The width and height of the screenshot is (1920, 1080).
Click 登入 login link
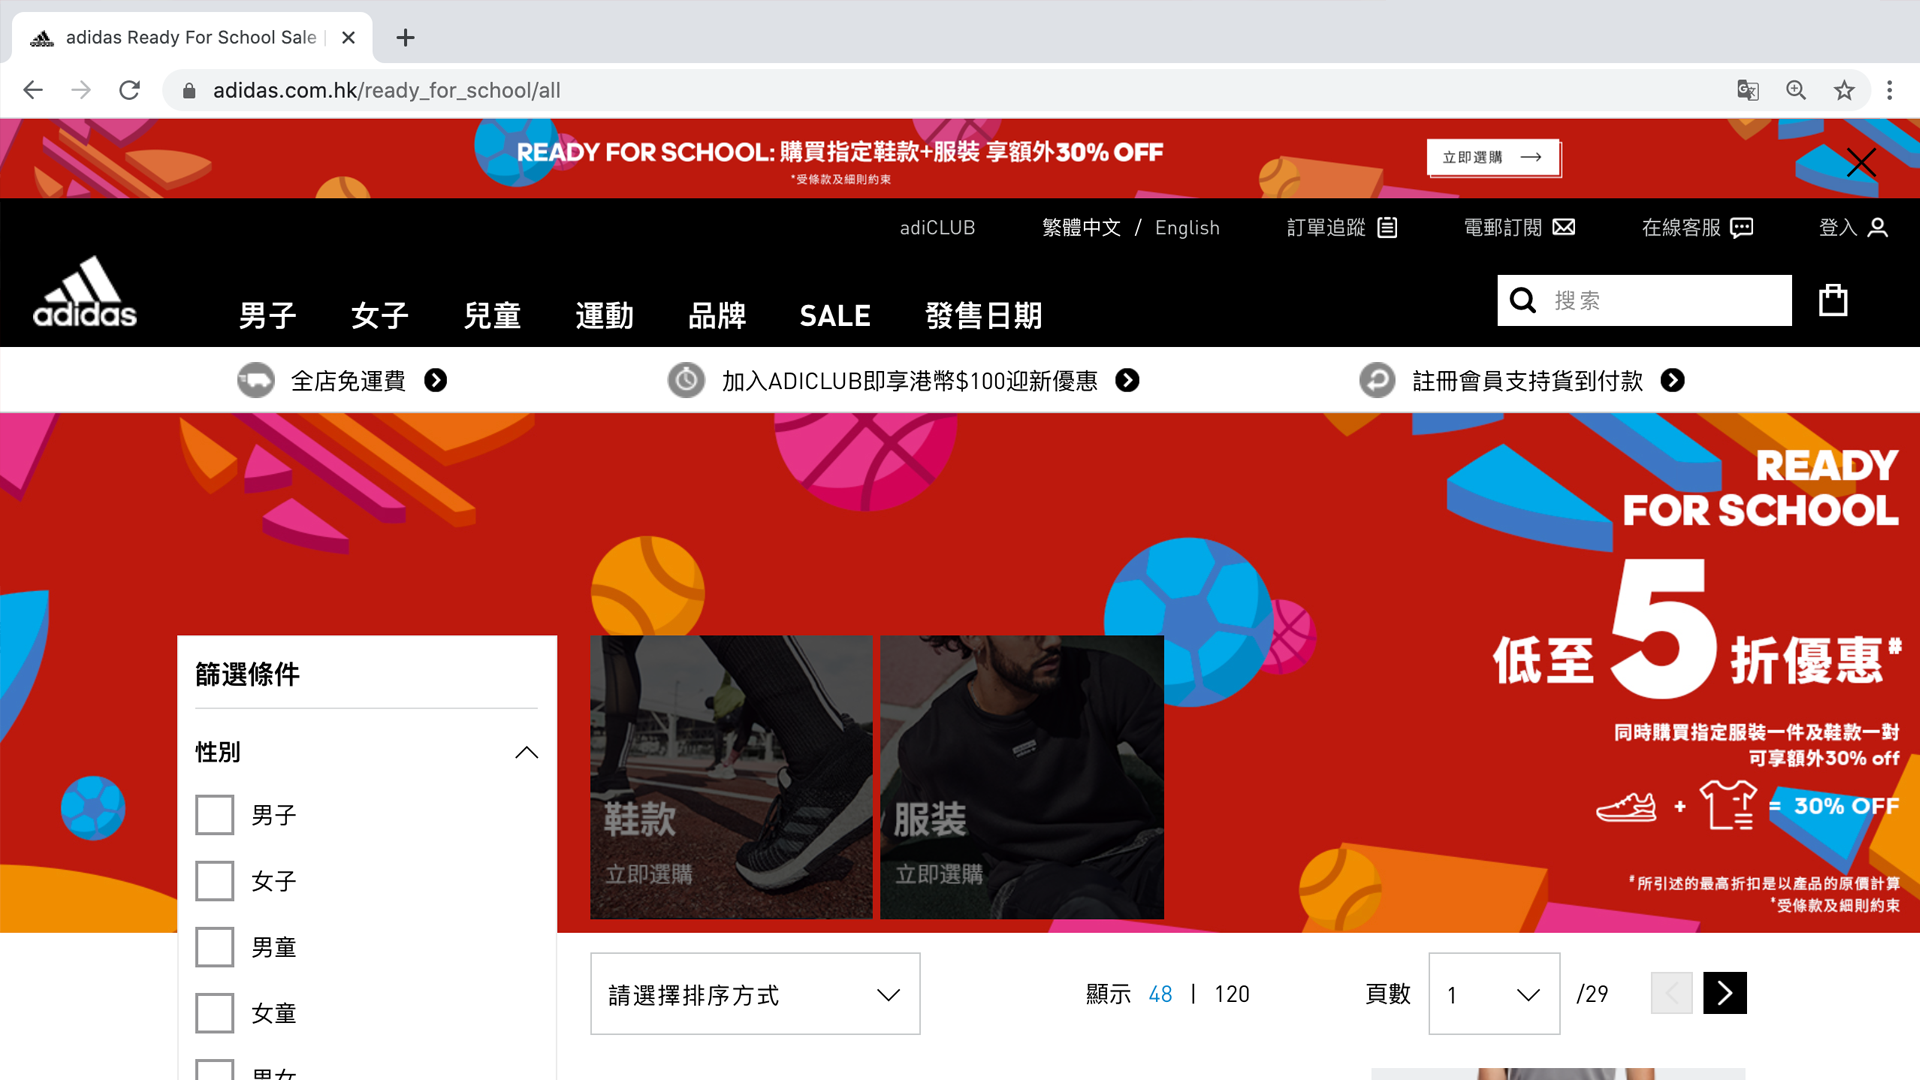tap(1853, 228)
